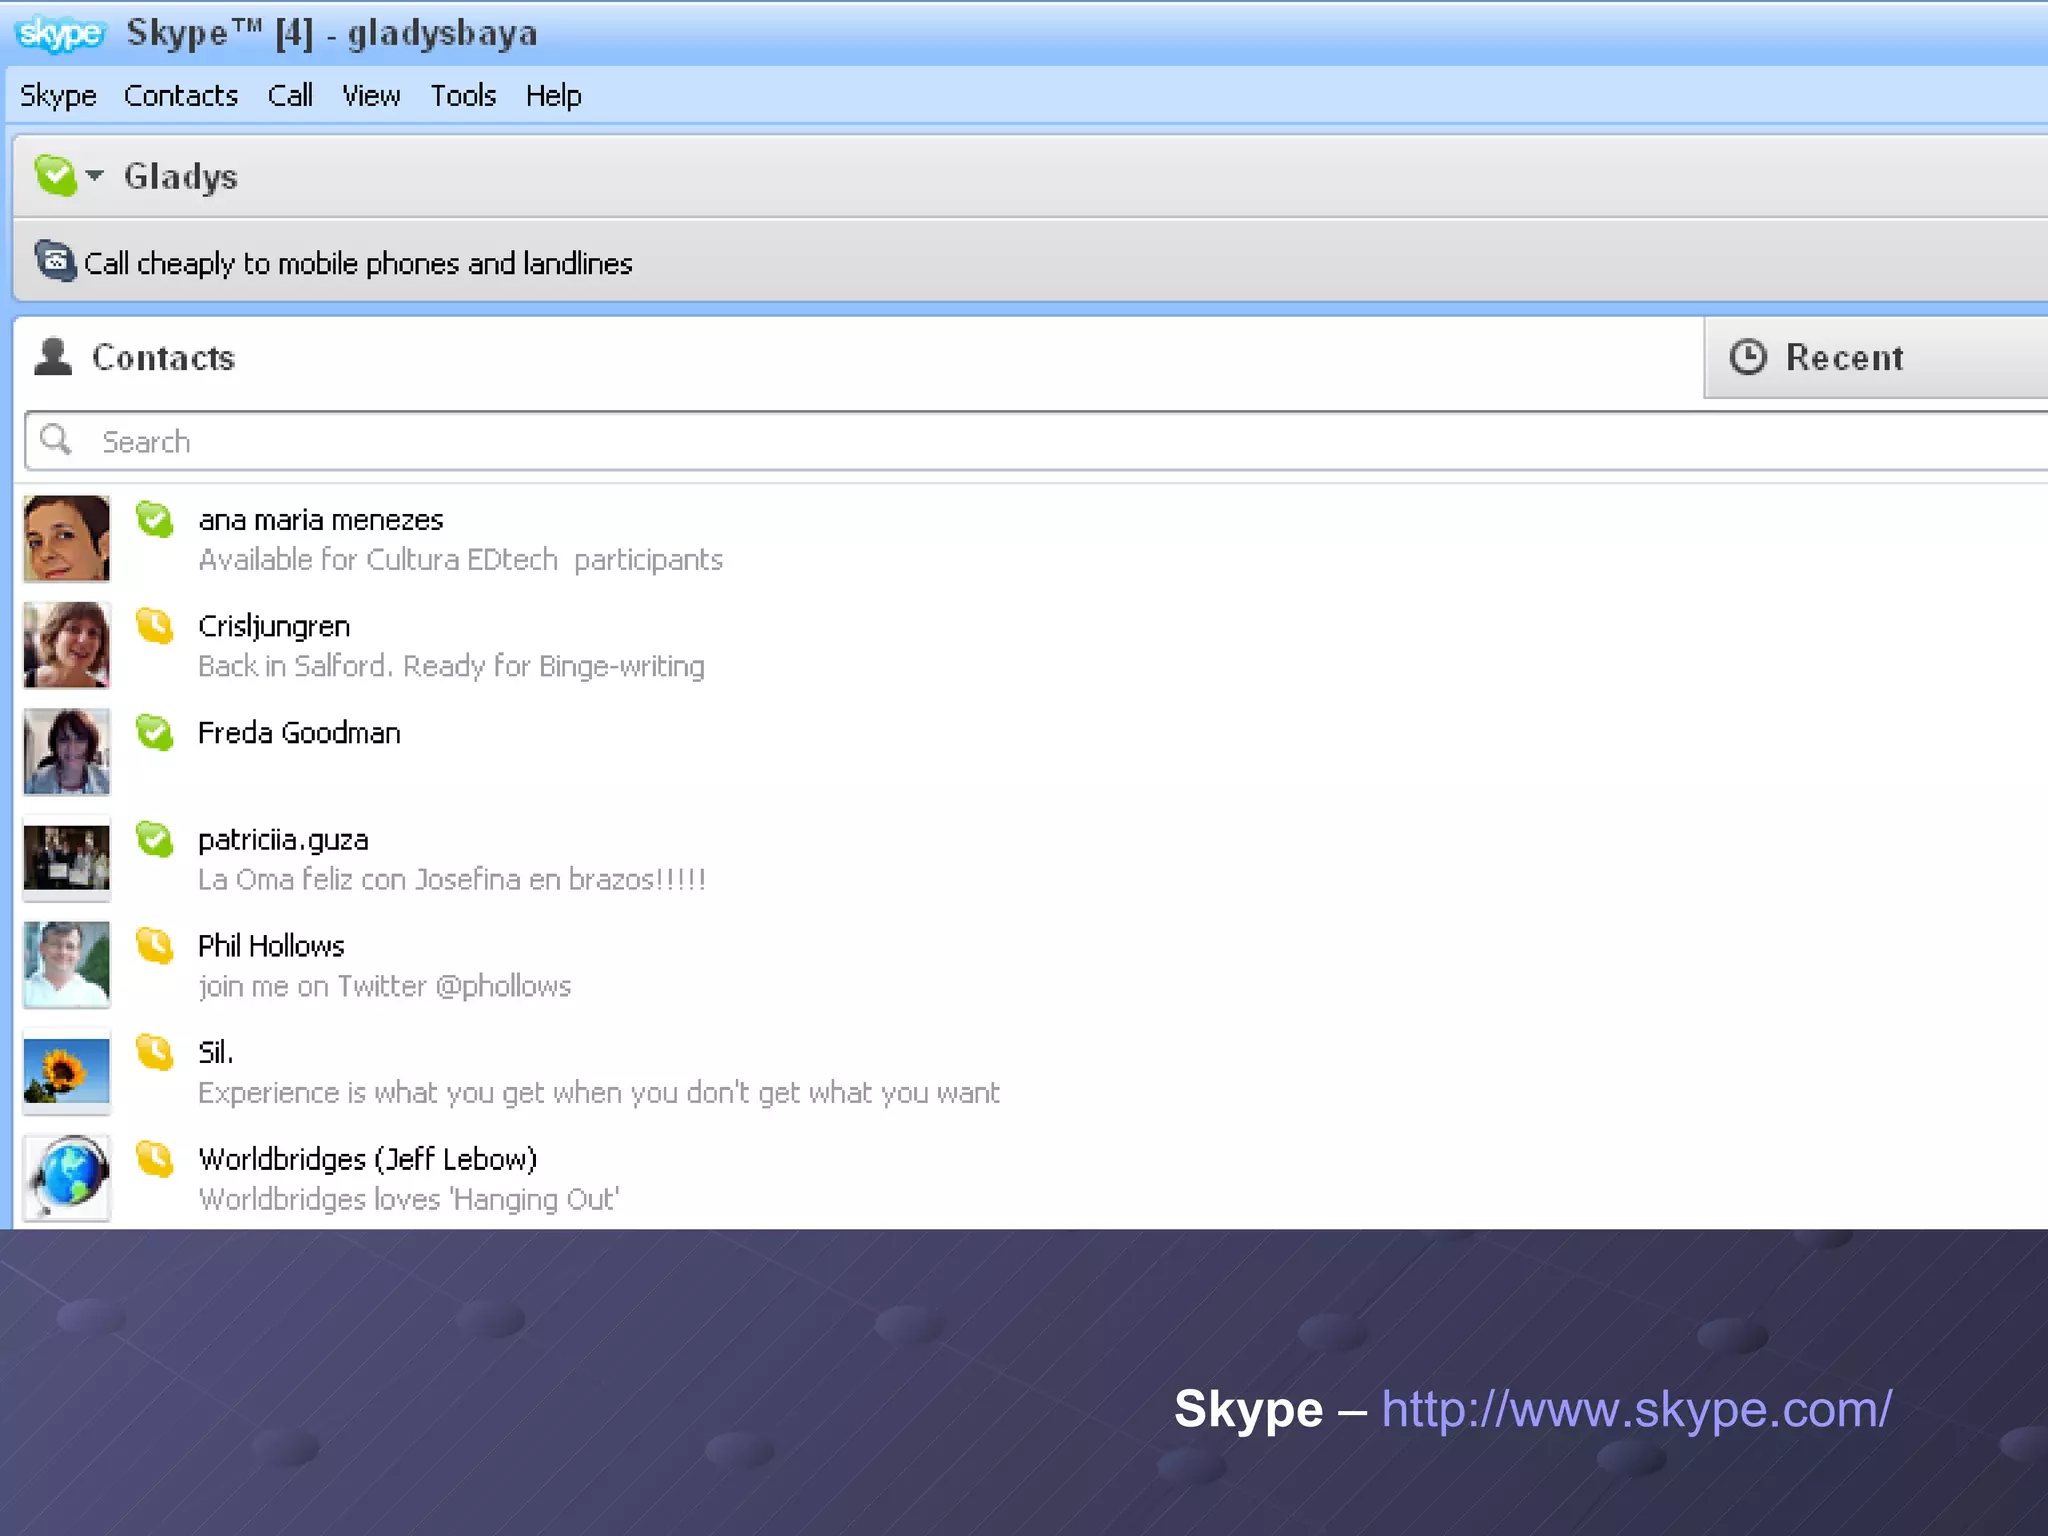Click Crisljungren avatar picture
This screenshot has height=1536, width=2048.
pyautogui.click(x=67, y=645)
